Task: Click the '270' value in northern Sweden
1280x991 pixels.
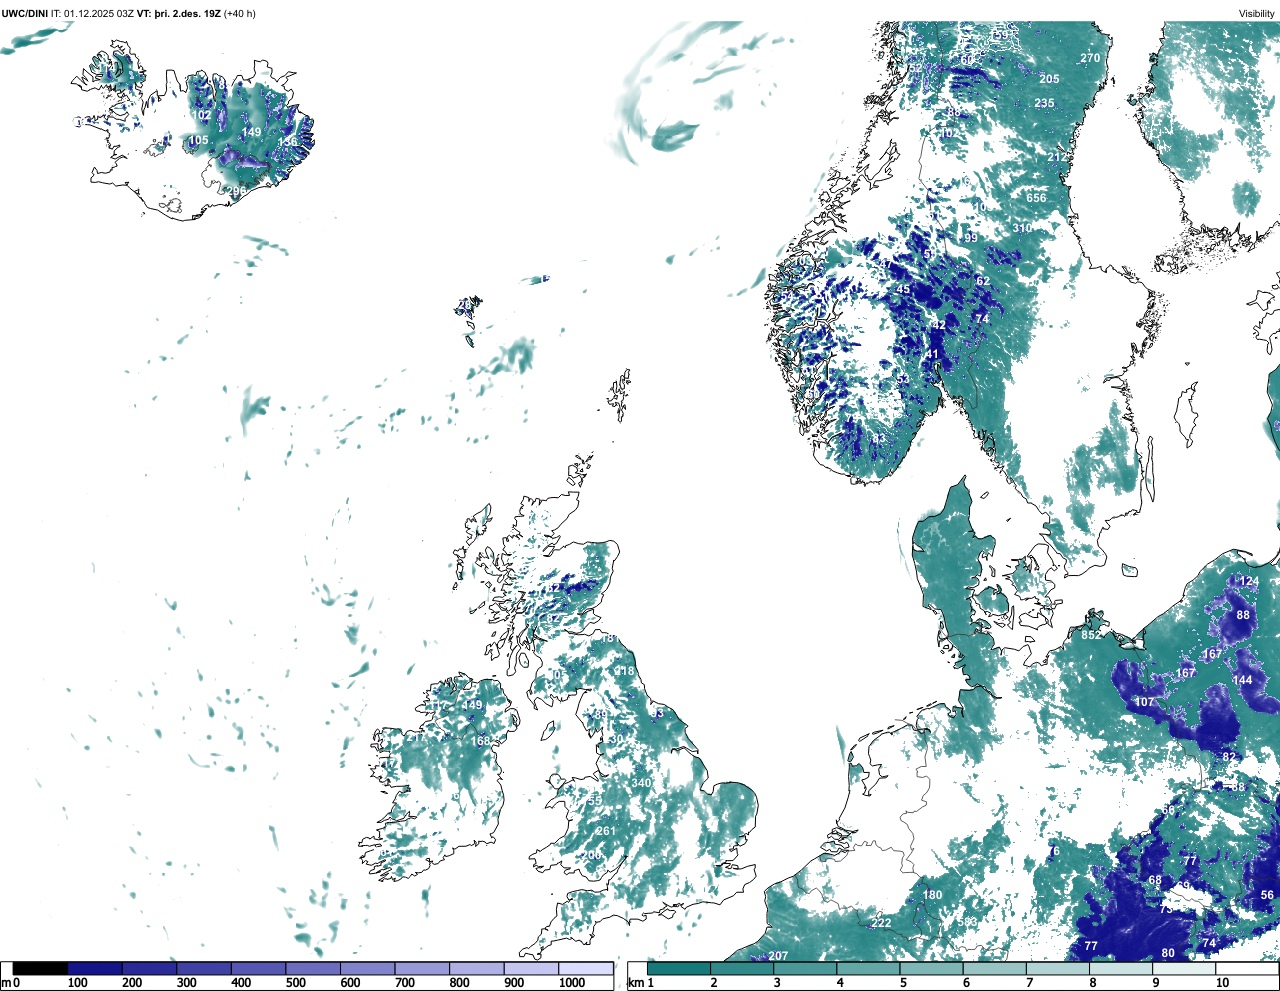Action: pos(1090,58)
